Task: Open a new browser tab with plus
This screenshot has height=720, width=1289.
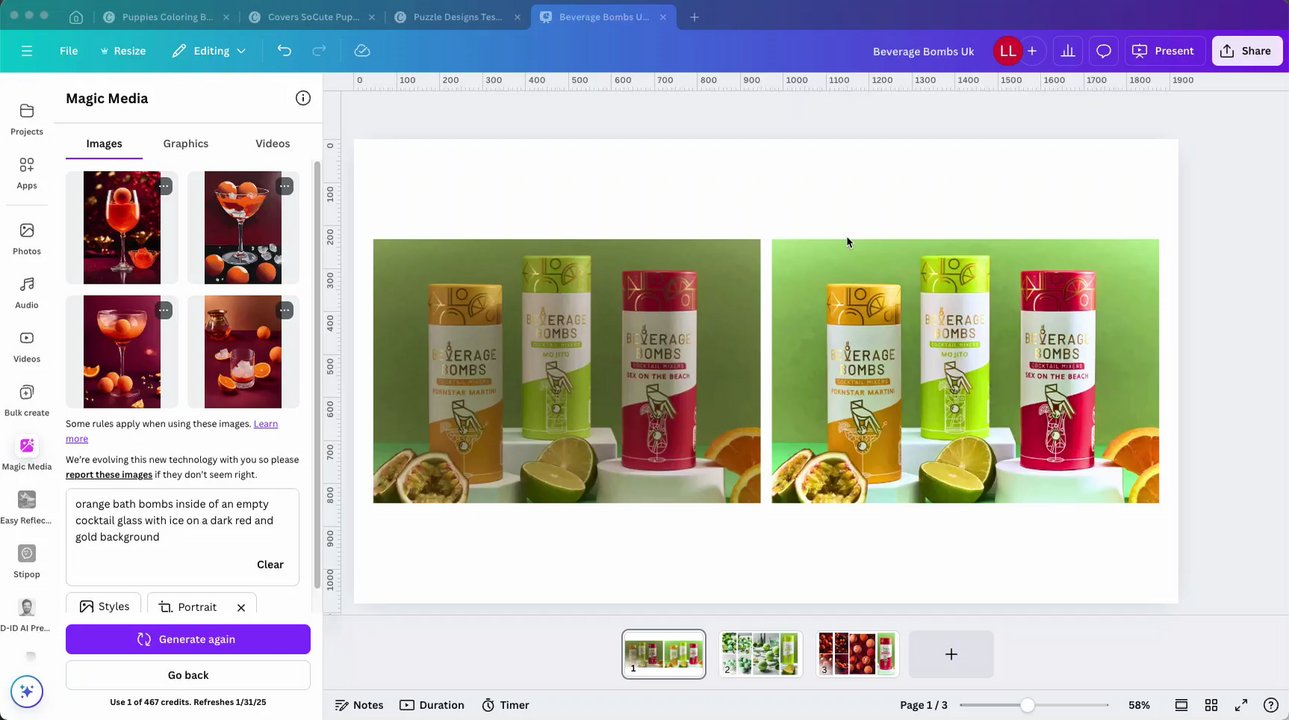Action: 694,17
